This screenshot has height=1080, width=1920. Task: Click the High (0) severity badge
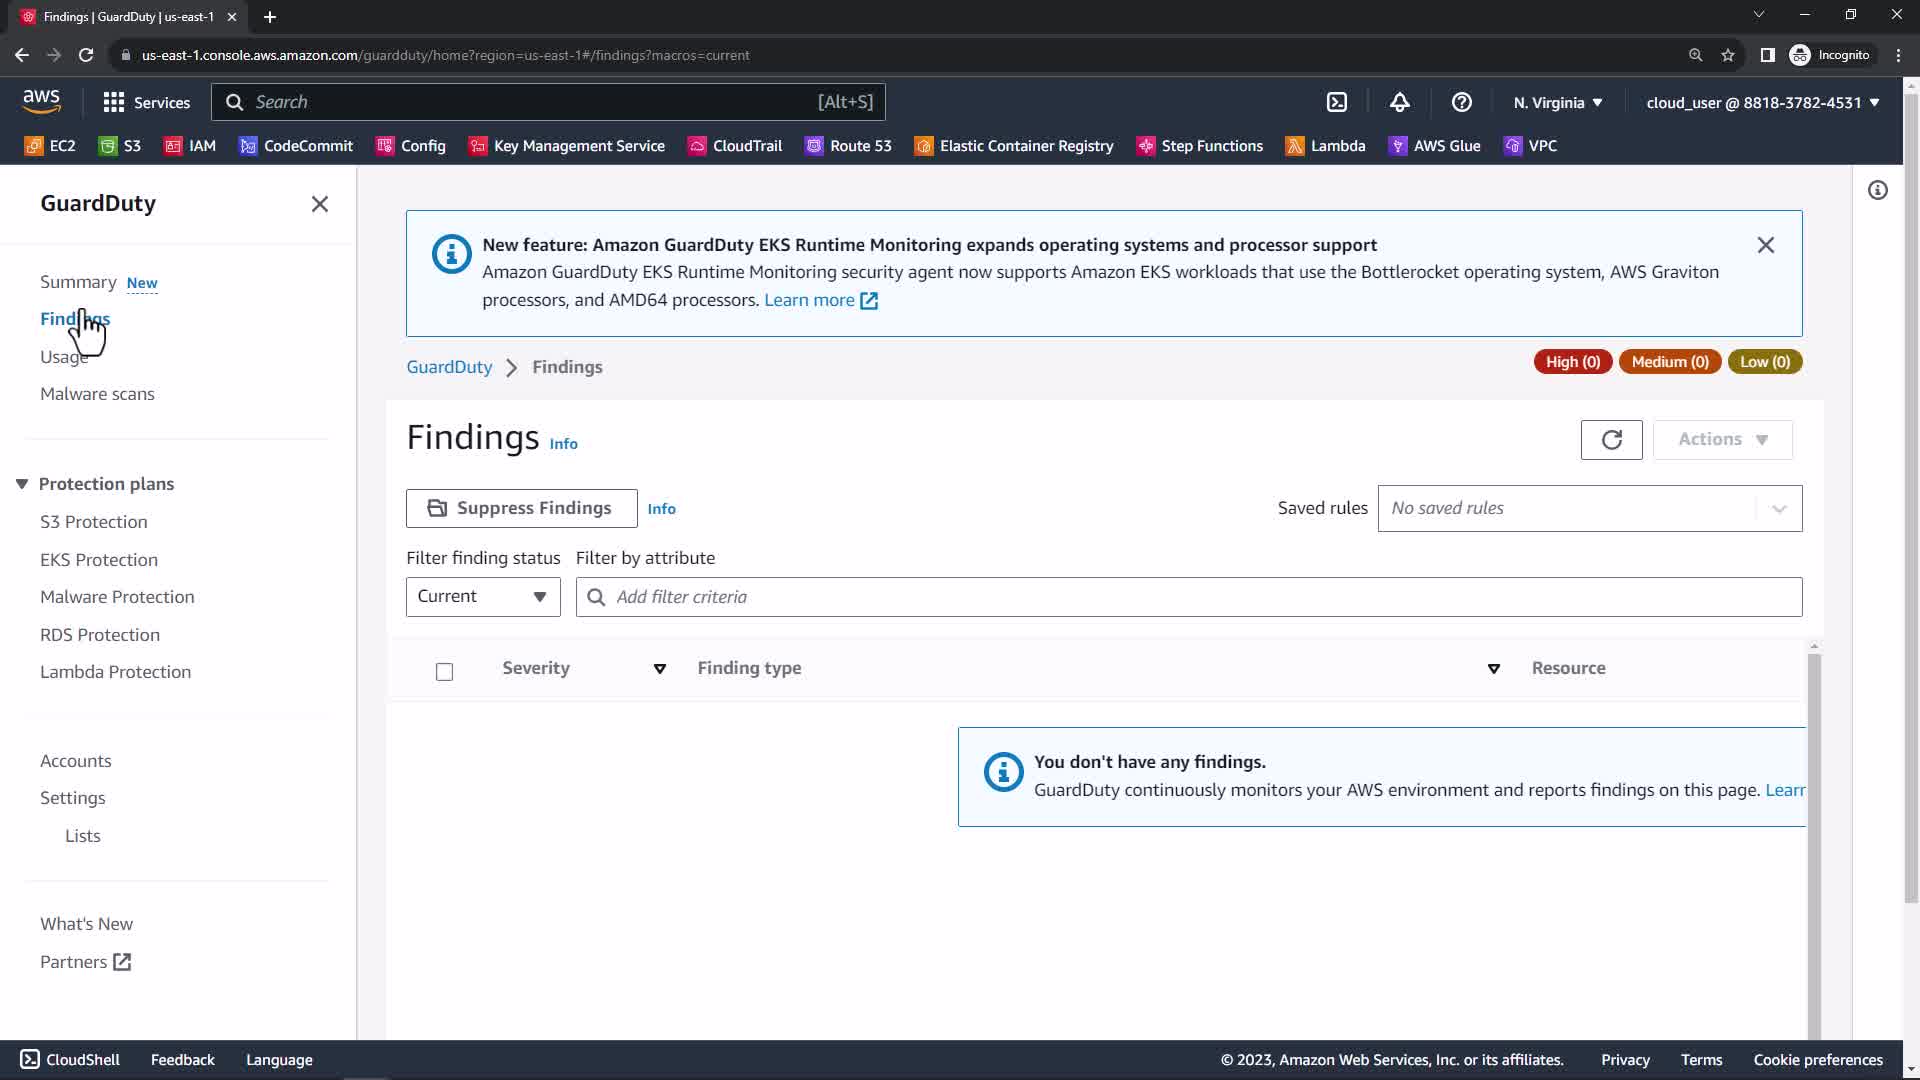(x=1572, y=362)
